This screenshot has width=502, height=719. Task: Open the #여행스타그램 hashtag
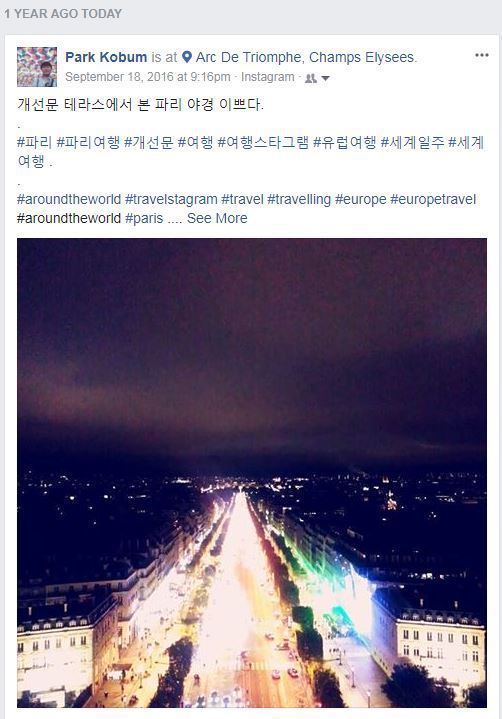(x=263, y=143)
